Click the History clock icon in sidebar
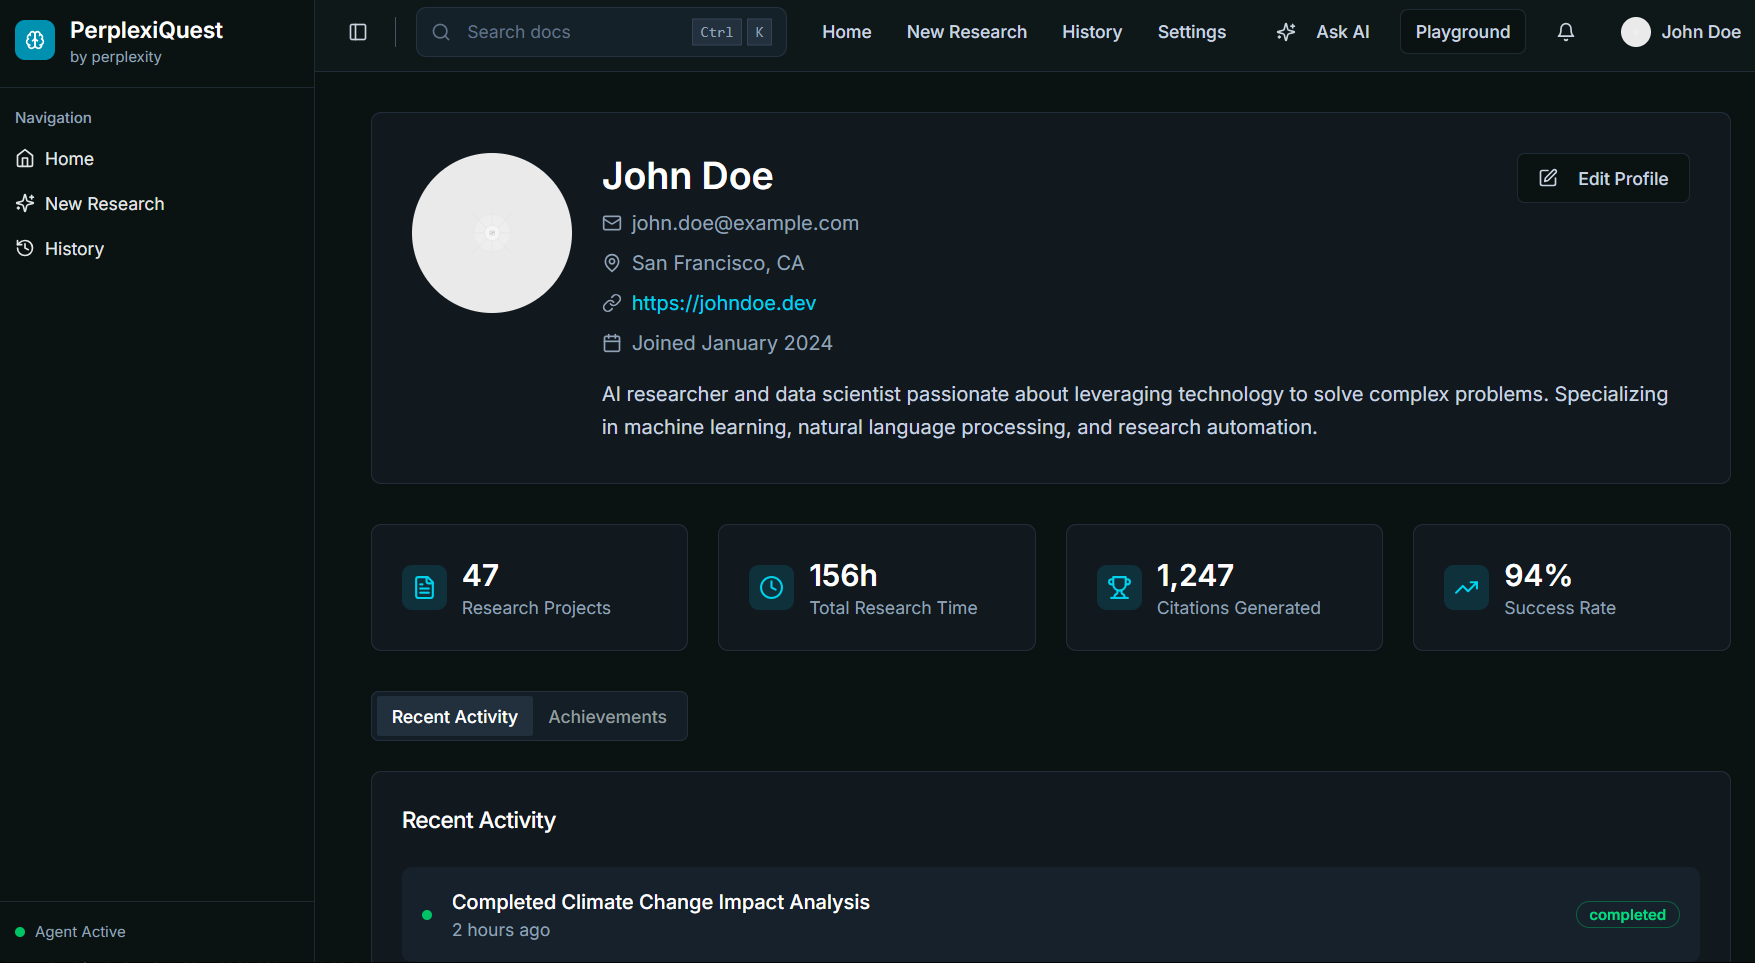Image resolution: width=1755 pixels, height=963 pixels. coord(25,249)
